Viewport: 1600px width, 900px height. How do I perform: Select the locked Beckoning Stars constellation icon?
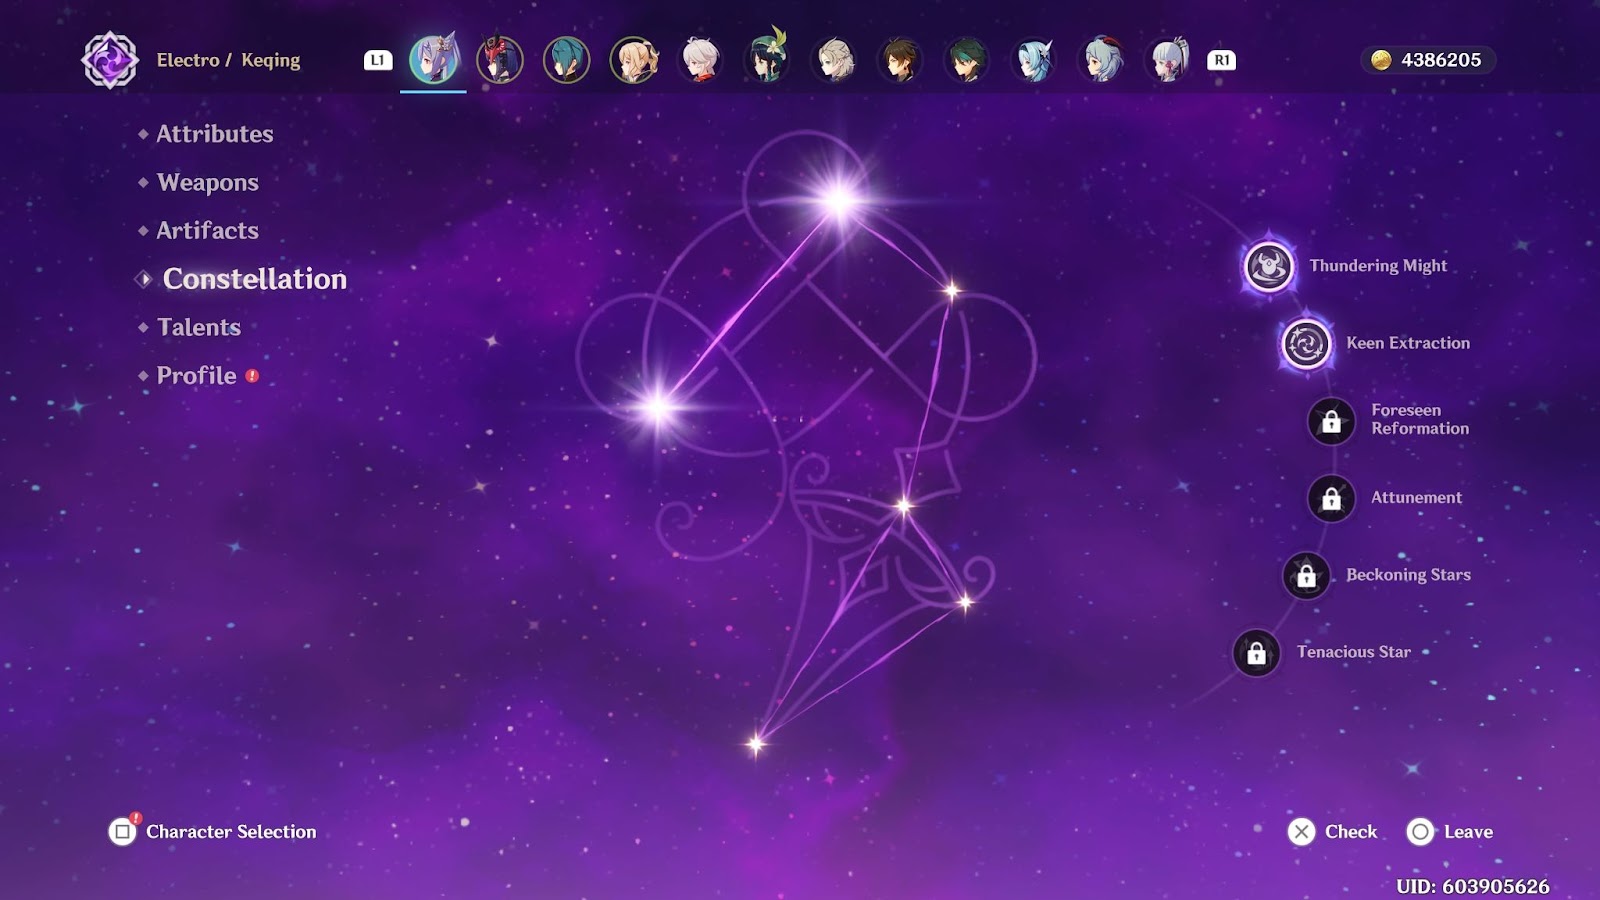tap(1306, 575)
